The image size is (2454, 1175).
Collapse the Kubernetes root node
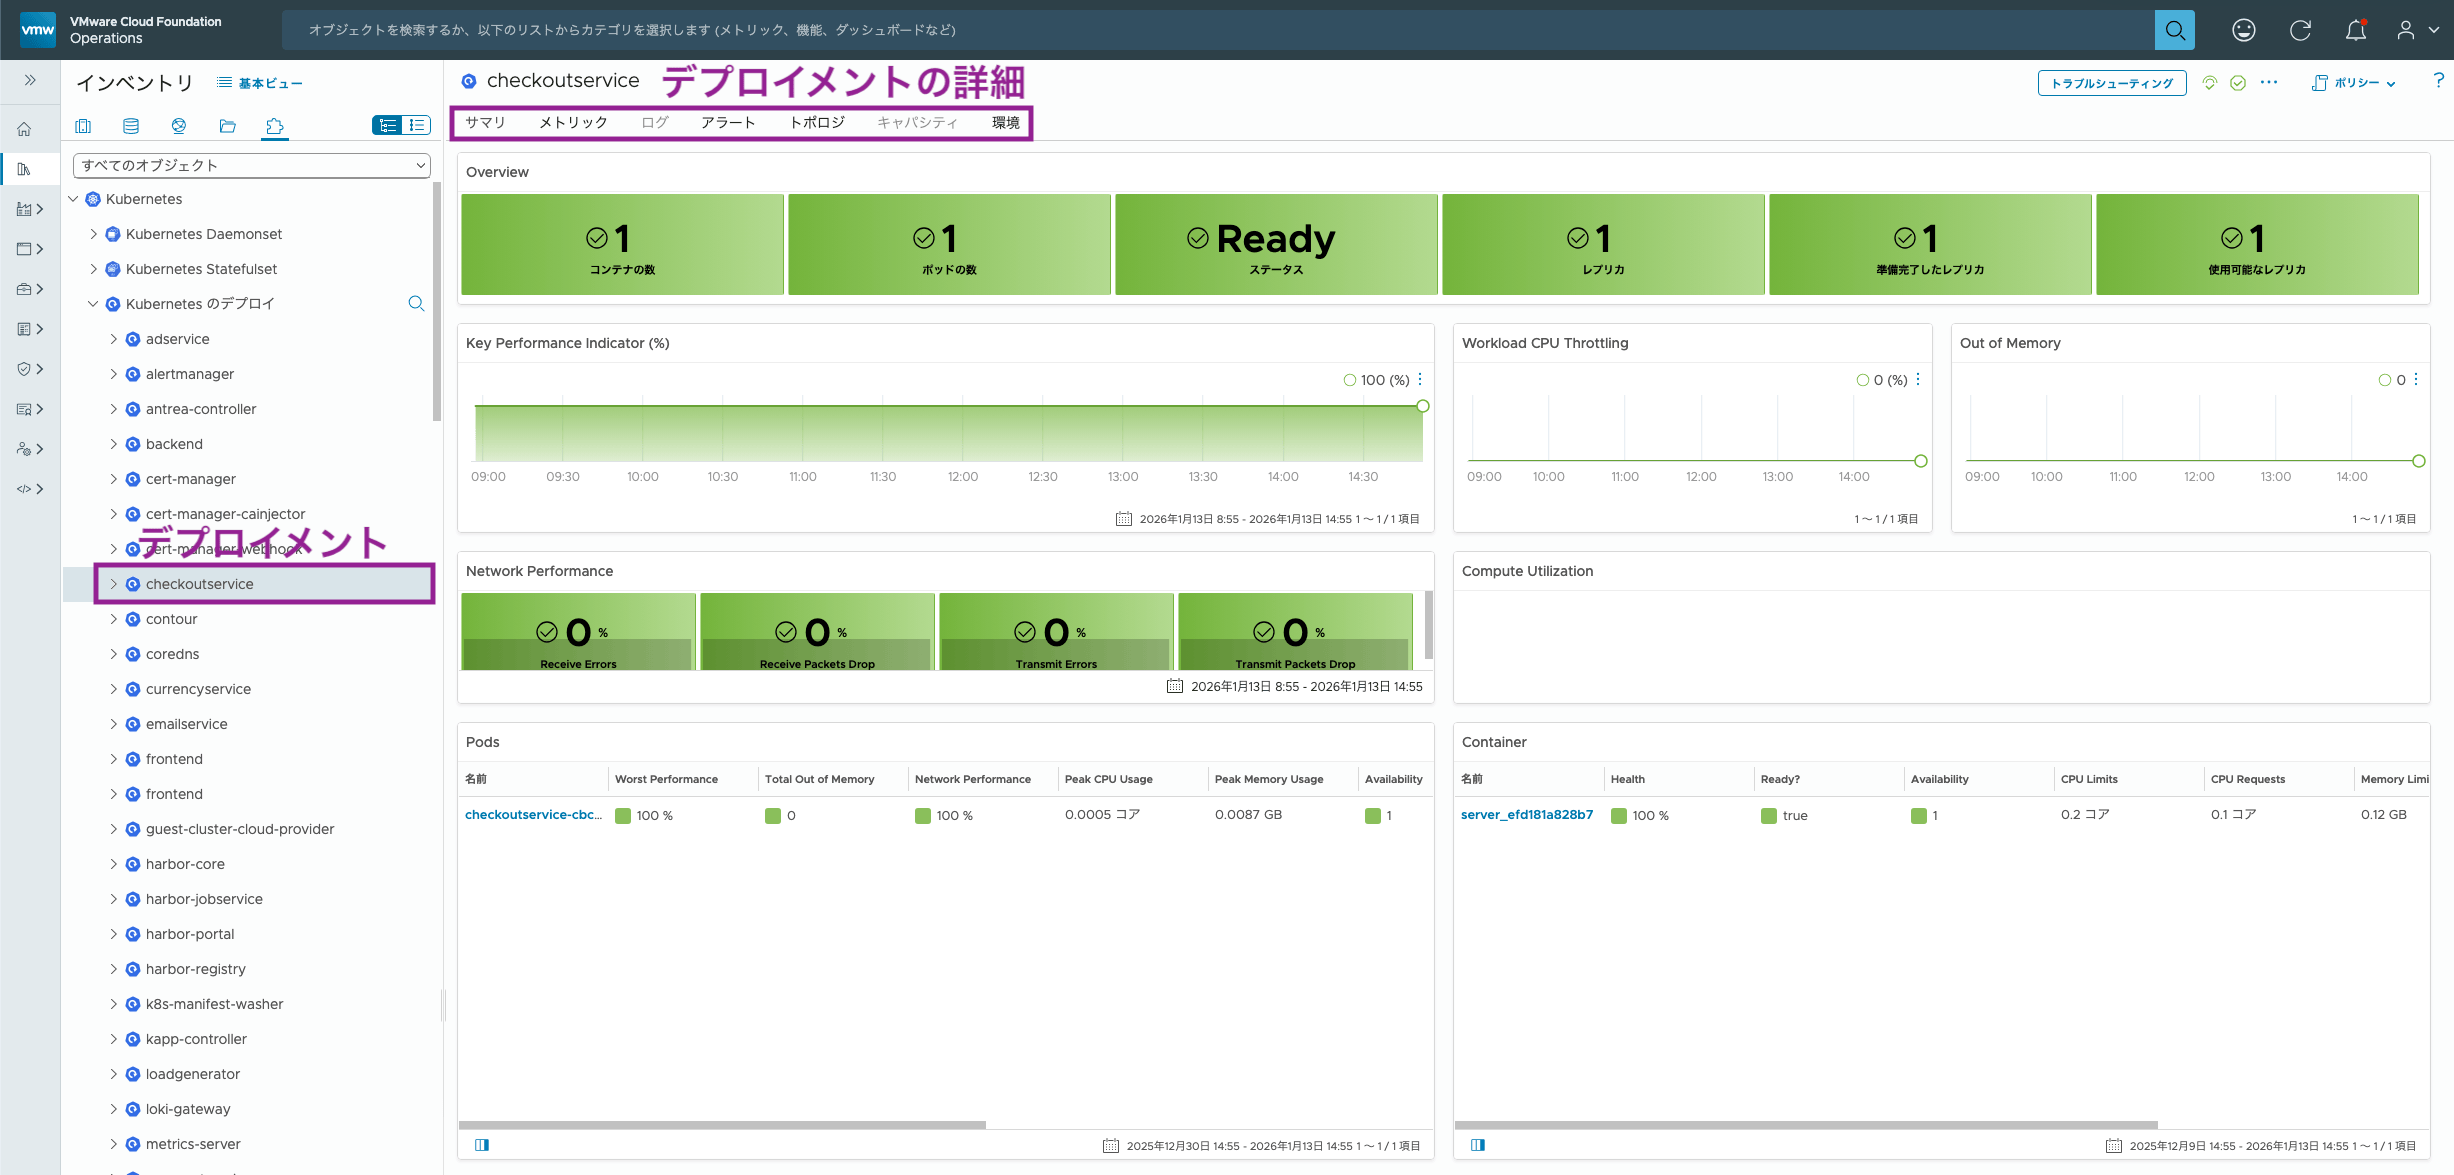click(73, 199)
